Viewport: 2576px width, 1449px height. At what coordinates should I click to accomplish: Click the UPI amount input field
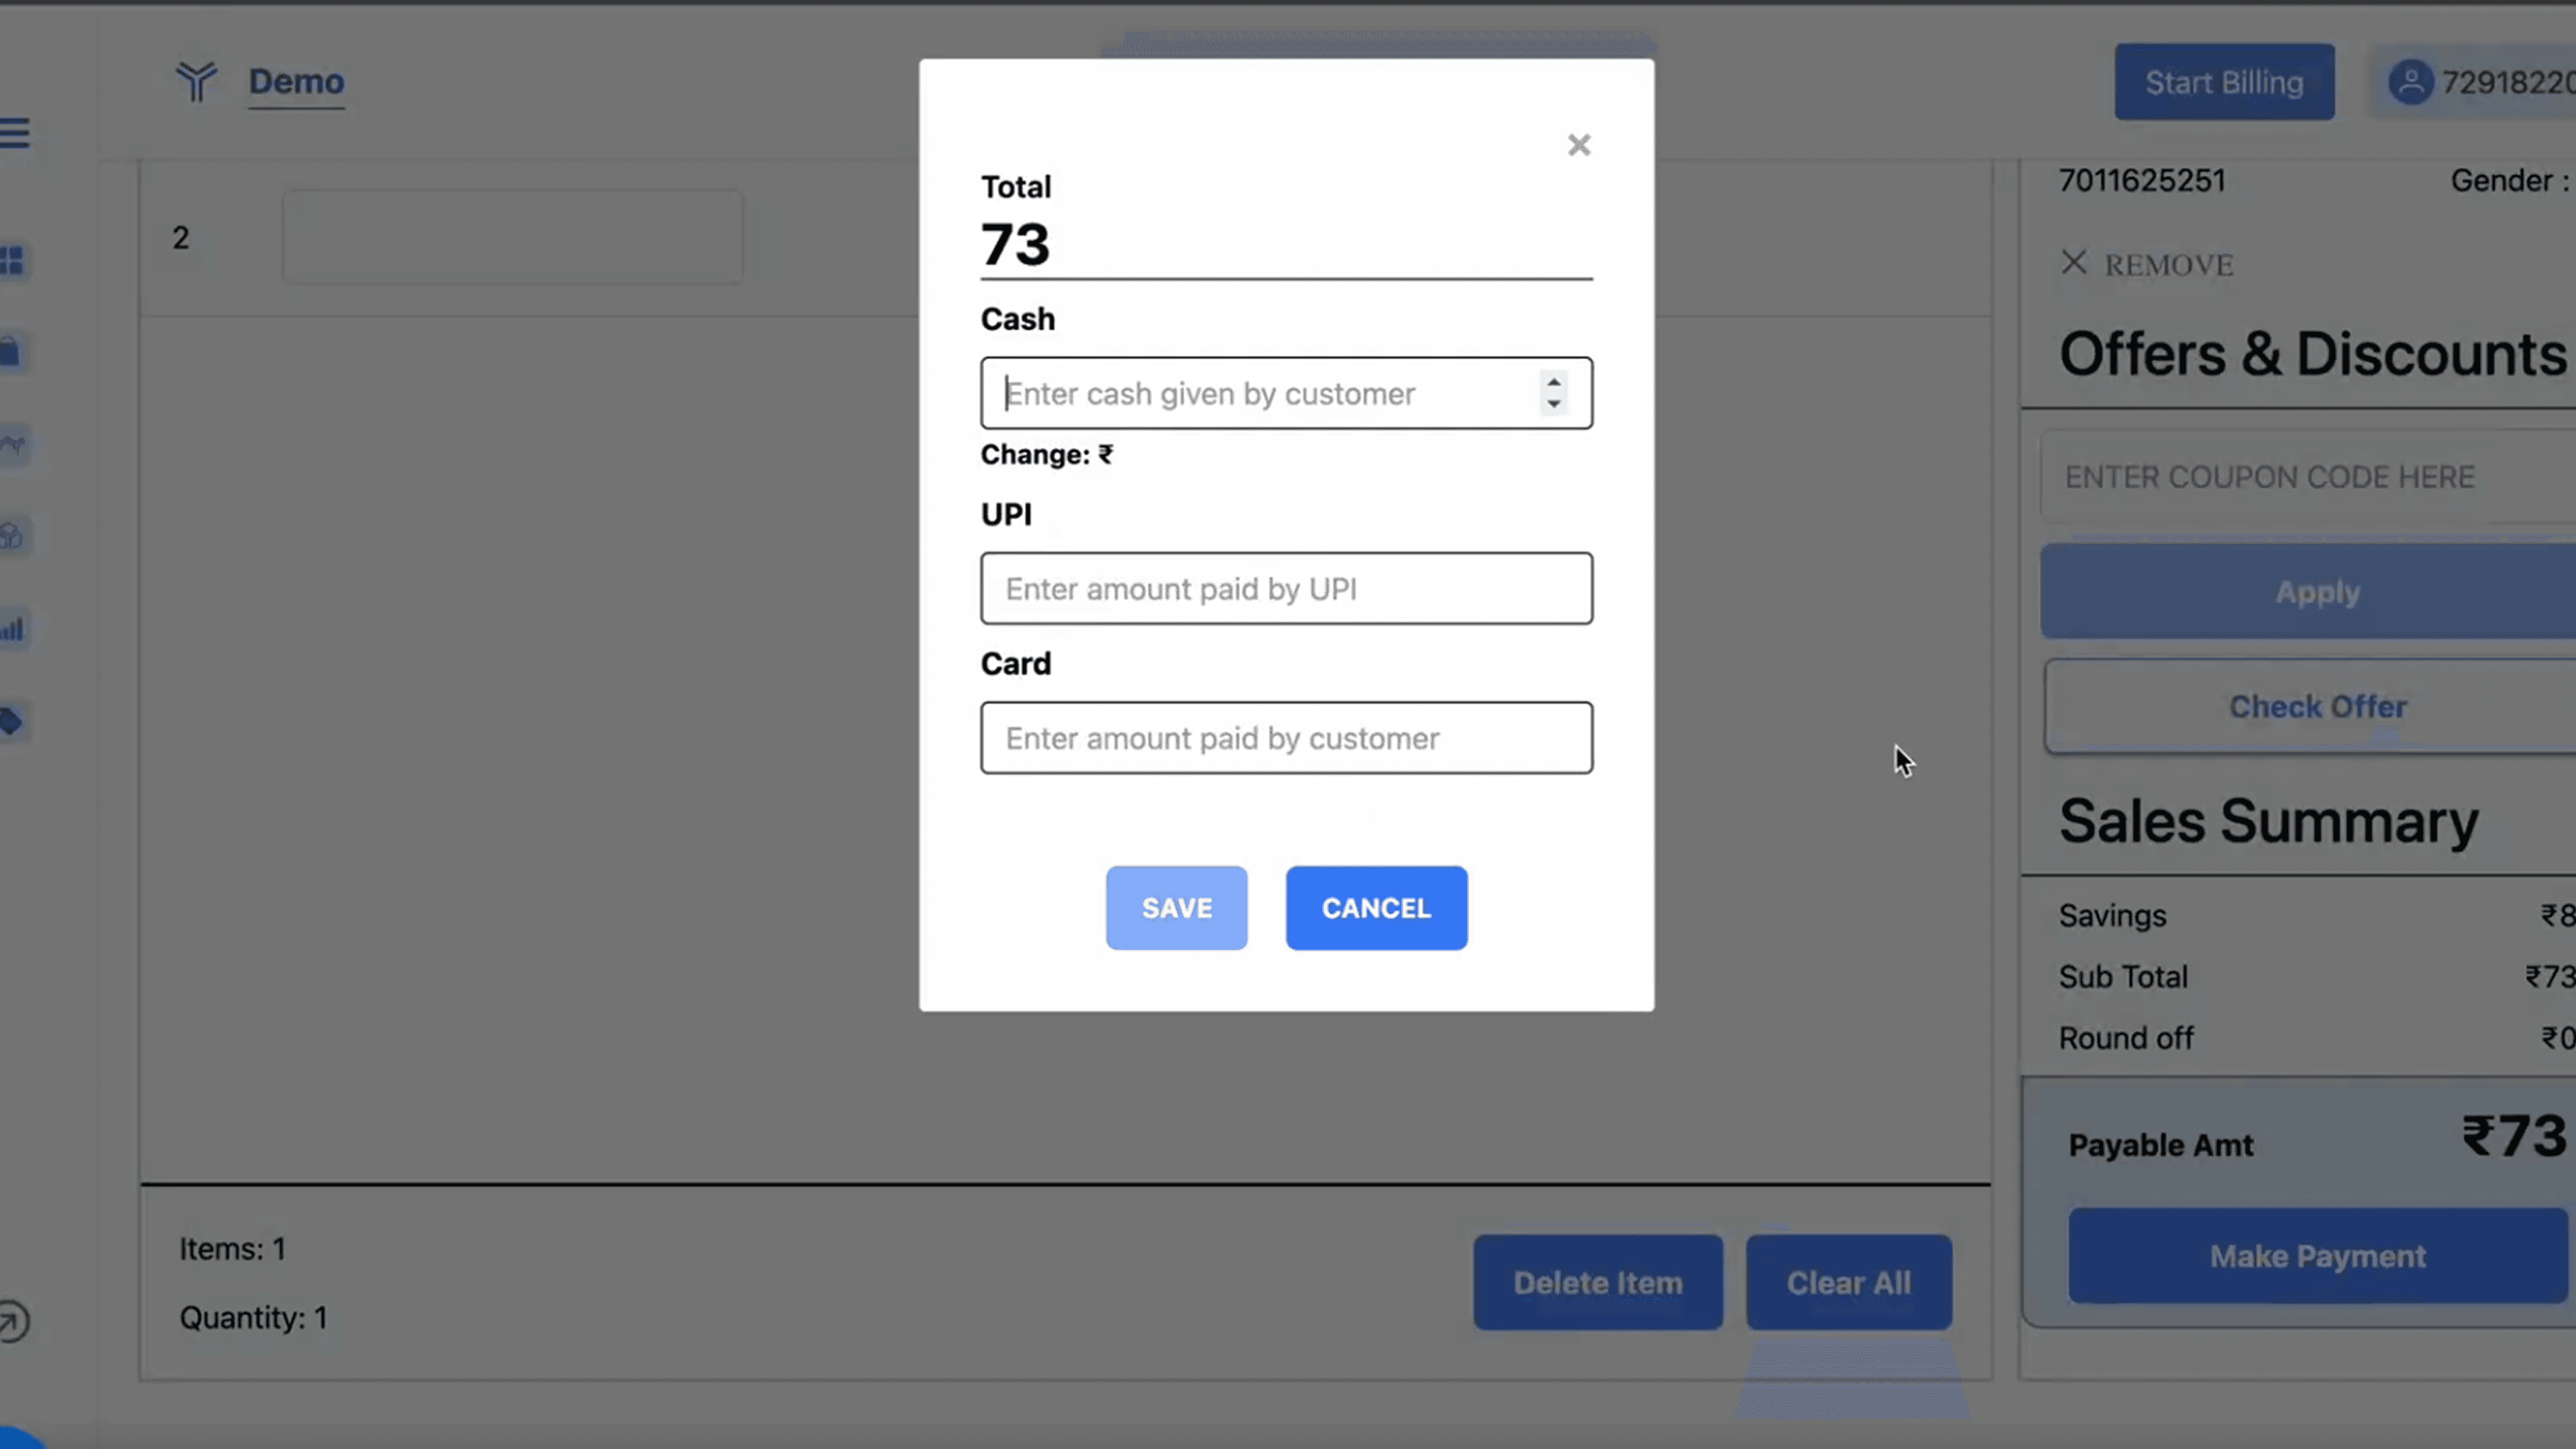point(1286,589)
